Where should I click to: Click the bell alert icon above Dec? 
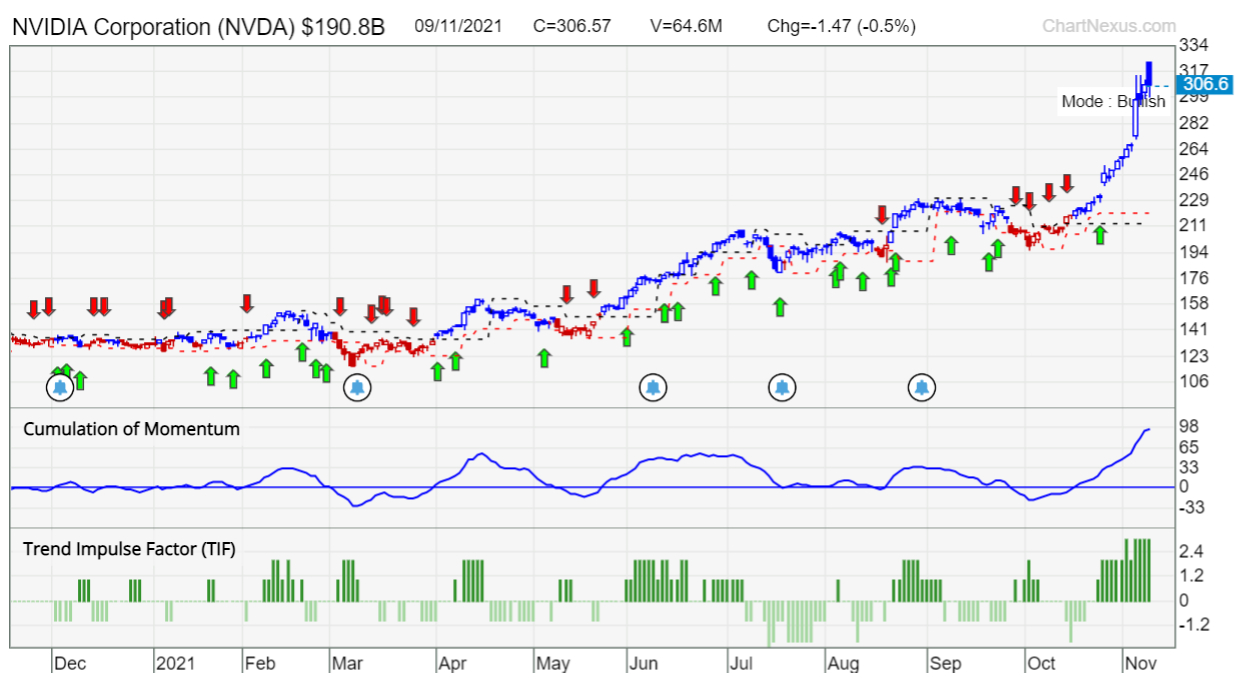pyautogui.click(x=60, y=387)
